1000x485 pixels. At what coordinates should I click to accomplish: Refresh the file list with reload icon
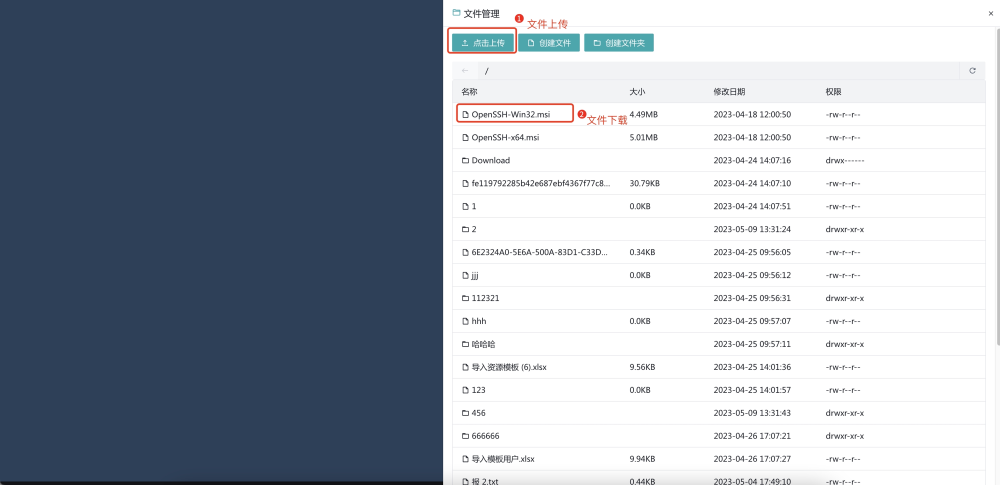(x=972, y=71)
